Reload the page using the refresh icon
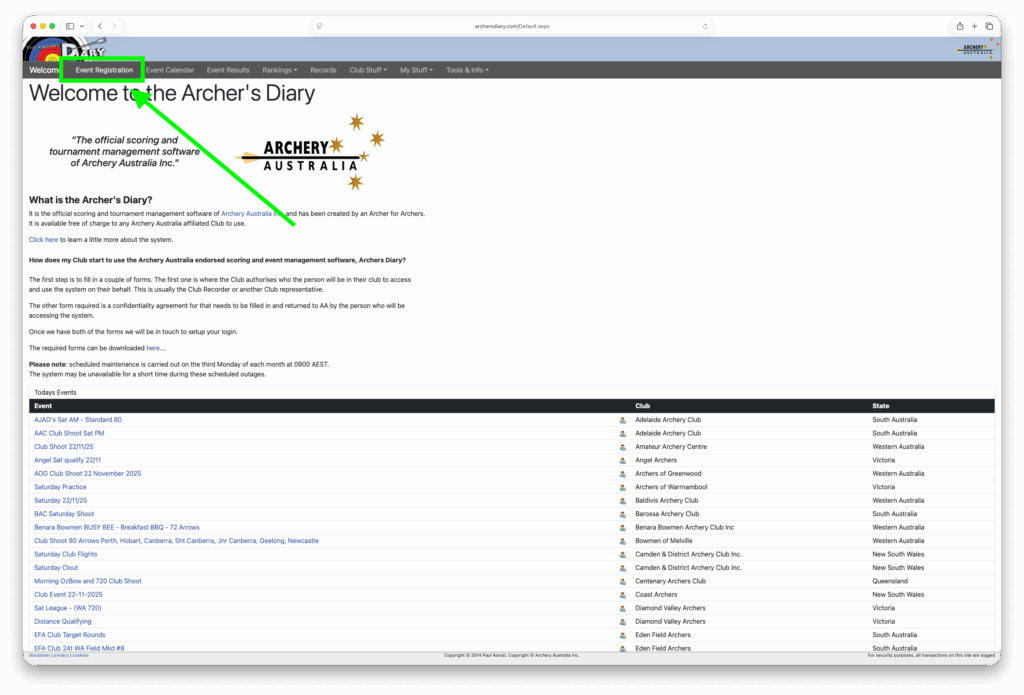Image resolution: width=1024 pixels, height=695 pixels. (705, 26)
